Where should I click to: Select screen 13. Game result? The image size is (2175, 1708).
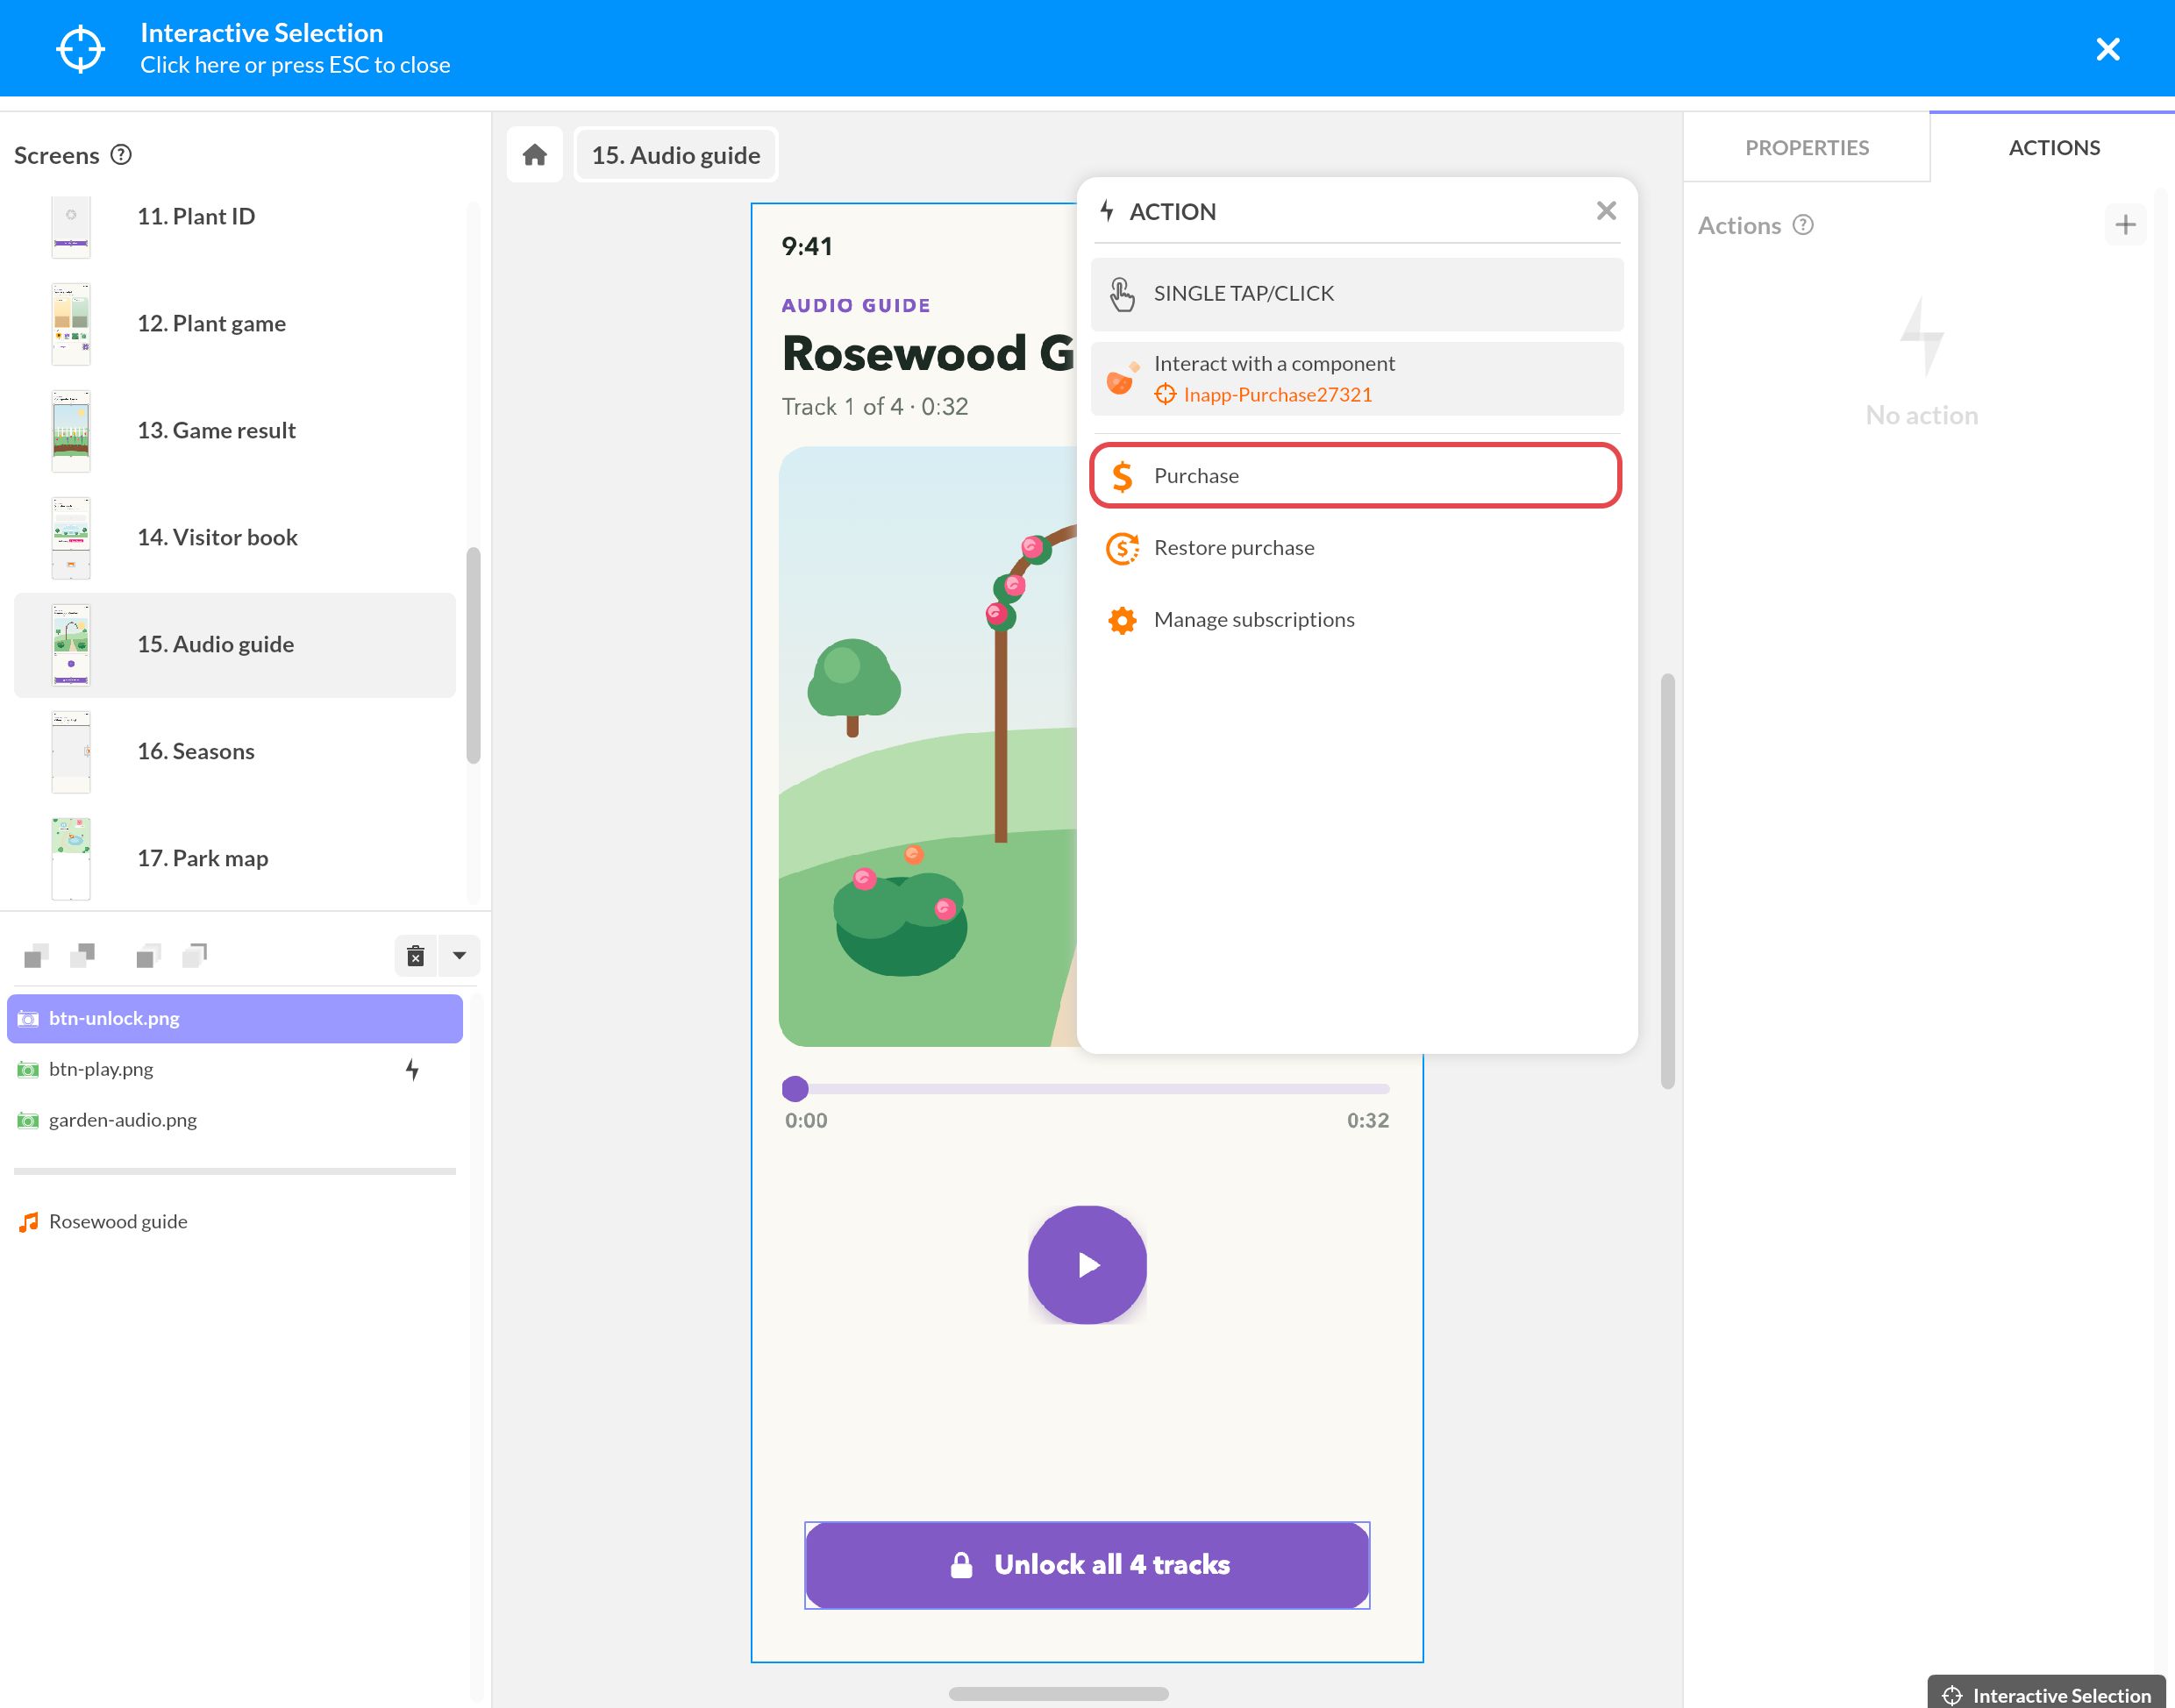point(235,431)
